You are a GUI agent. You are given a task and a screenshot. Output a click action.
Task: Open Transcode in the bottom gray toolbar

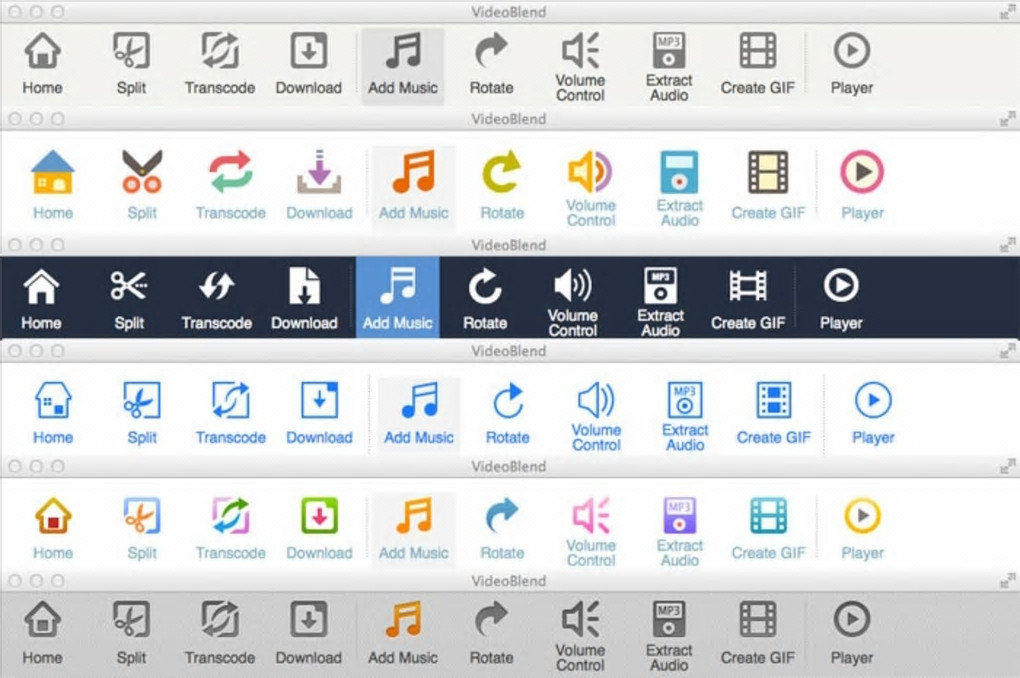tap(220, 634)
